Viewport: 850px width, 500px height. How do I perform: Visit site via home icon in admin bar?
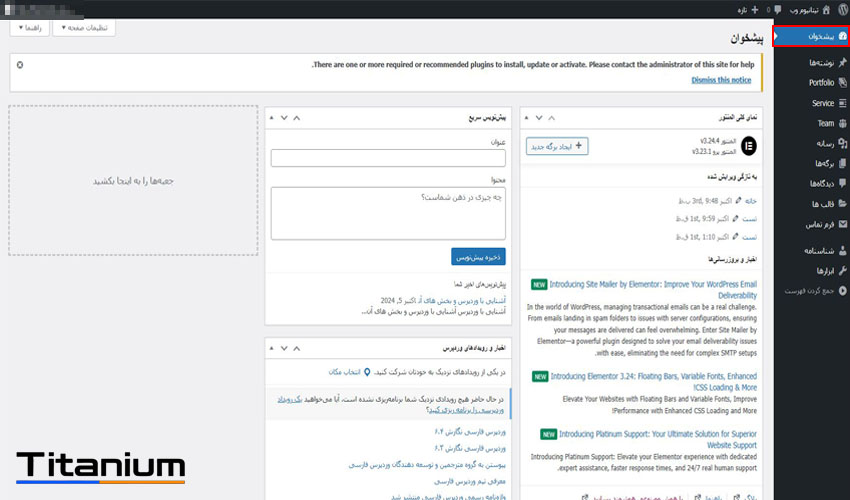tap(826, 10)
